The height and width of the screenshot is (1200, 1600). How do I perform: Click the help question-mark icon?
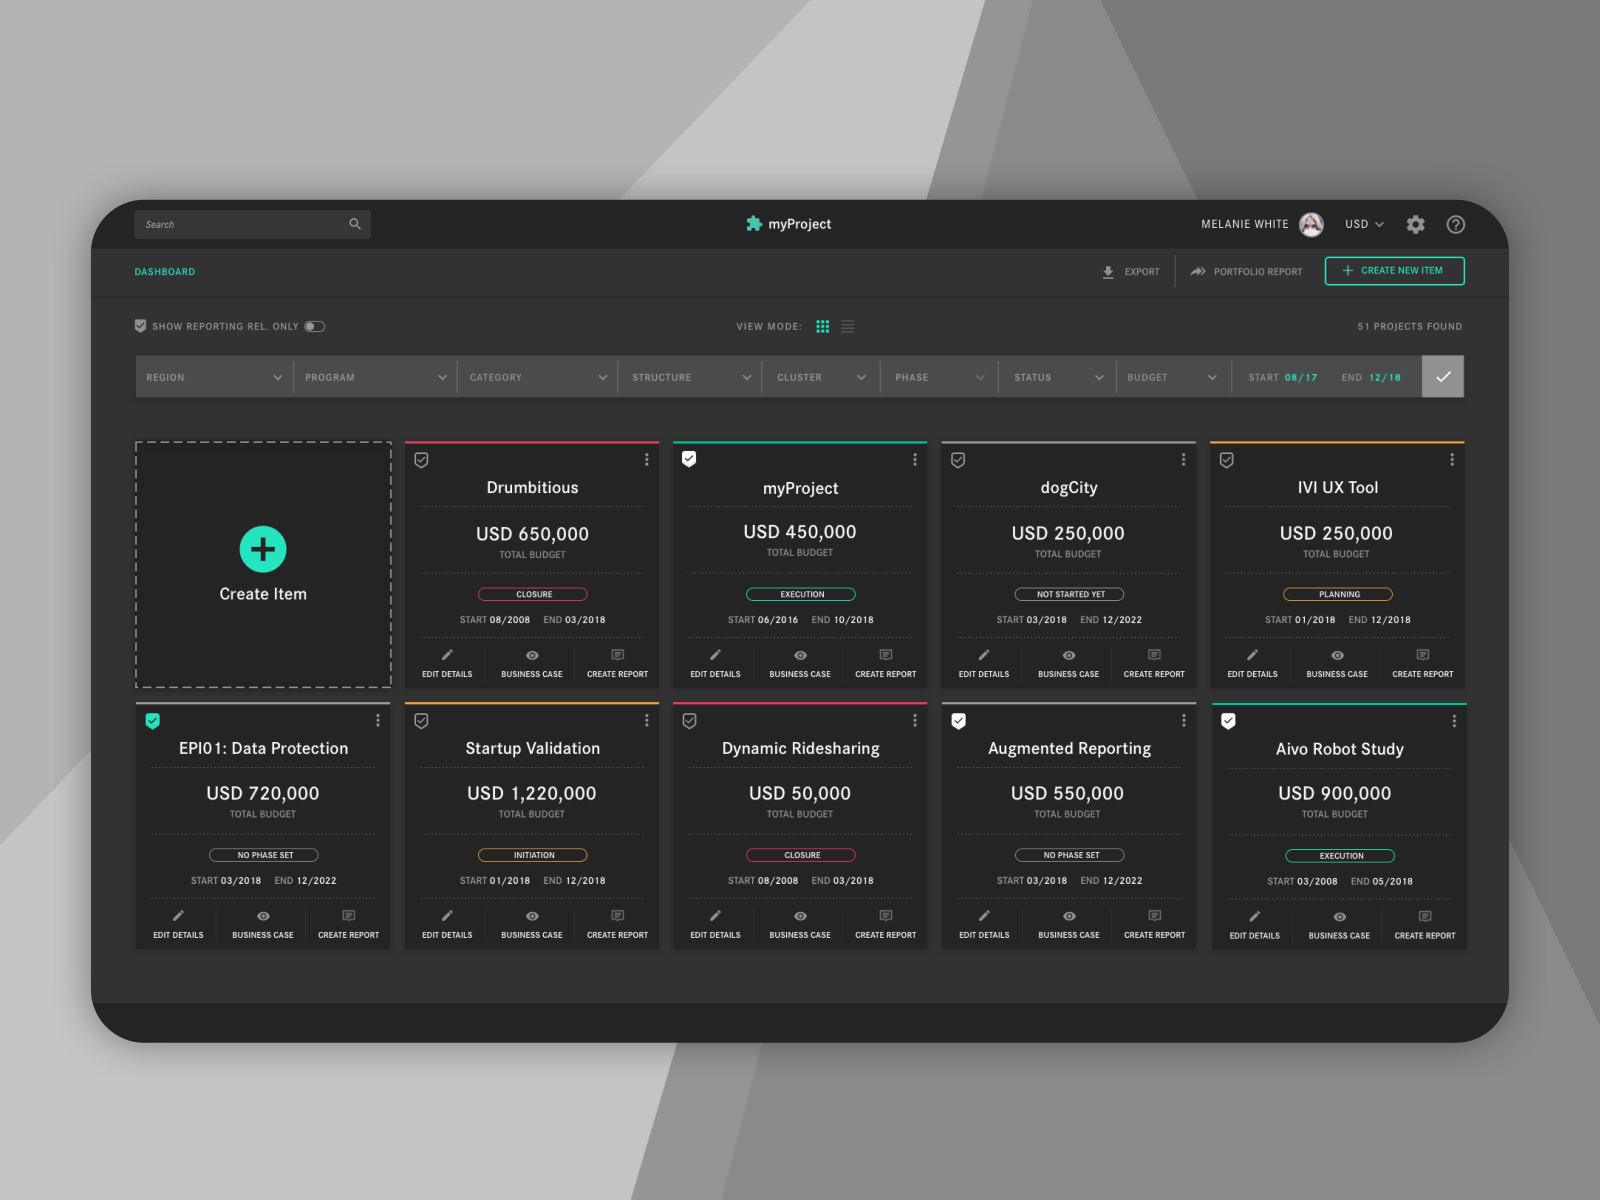coord(1455,224)
